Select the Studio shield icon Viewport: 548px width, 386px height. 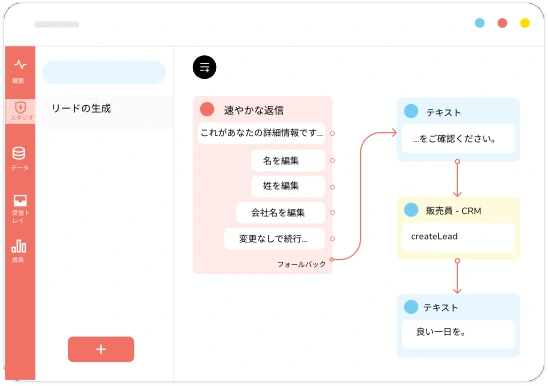tap(20, 107)
